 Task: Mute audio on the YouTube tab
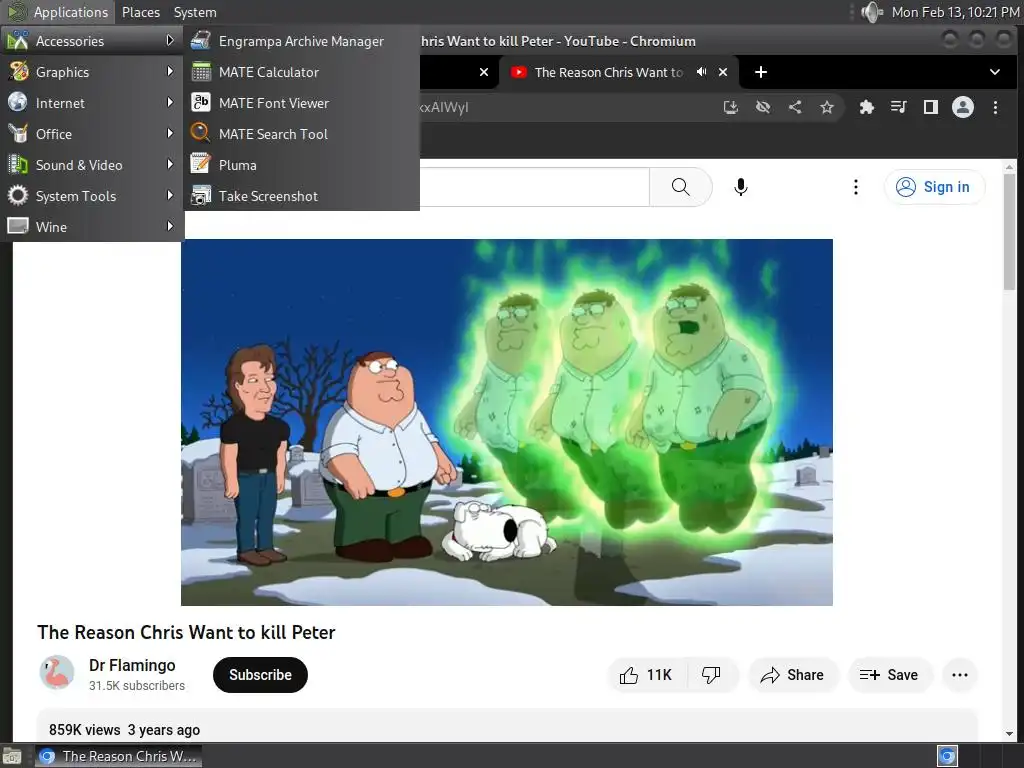[x=701, y=72]
